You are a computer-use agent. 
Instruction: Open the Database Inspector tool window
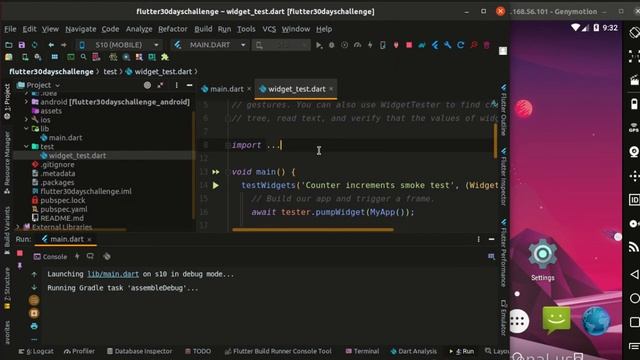tap(139, 351)
